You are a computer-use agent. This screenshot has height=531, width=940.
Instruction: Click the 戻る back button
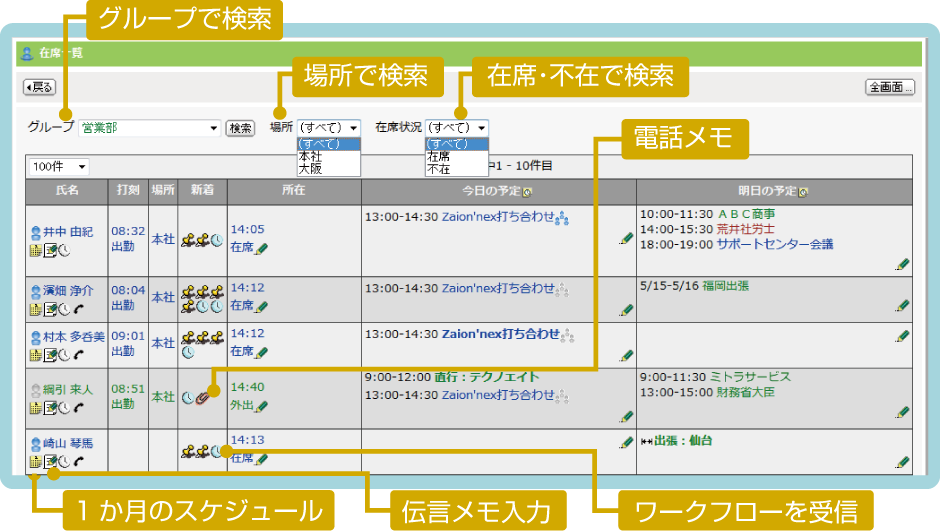click(40, 87)
